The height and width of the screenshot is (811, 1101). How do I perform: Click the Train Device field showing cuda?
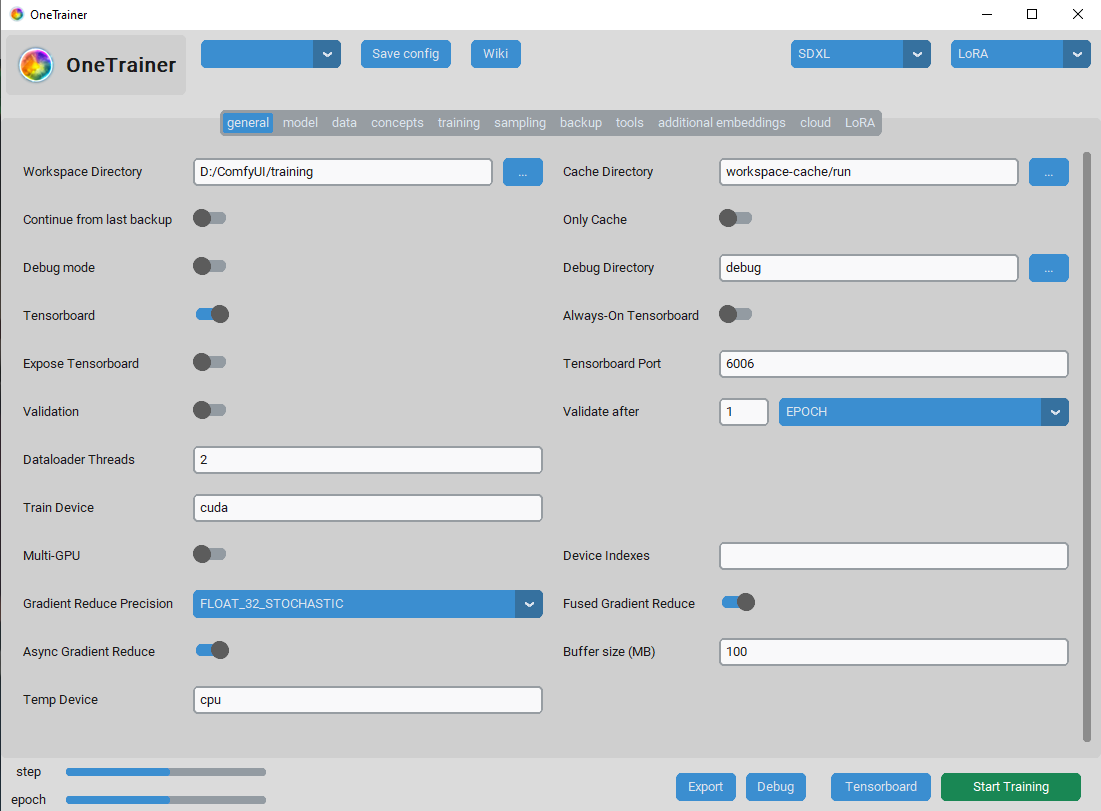coord(368,508)
